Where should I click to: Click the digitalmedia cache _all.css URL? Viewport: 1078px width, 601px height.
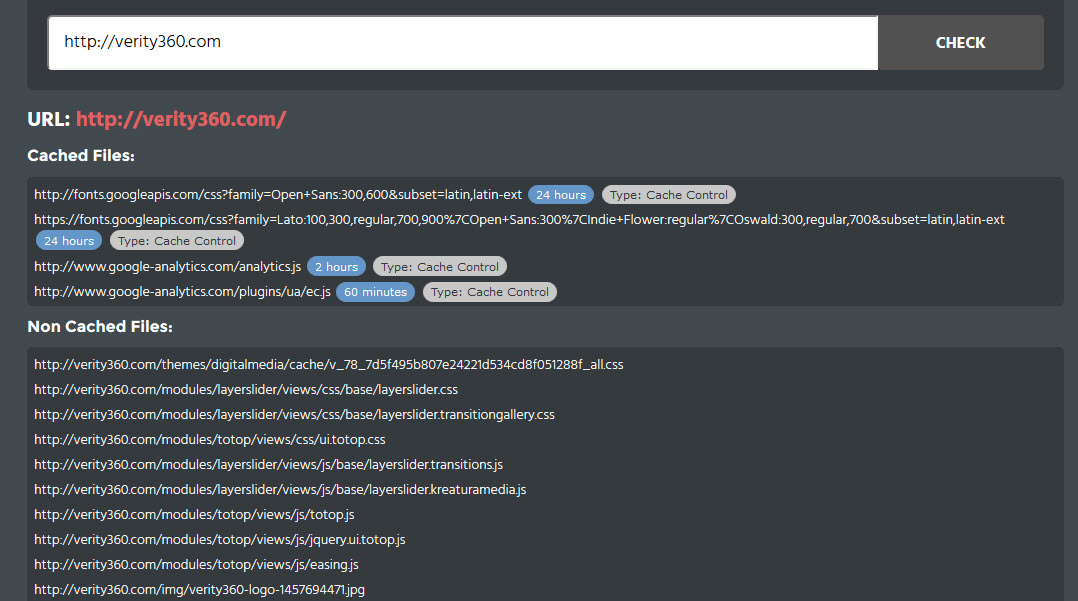coord(329,364)
